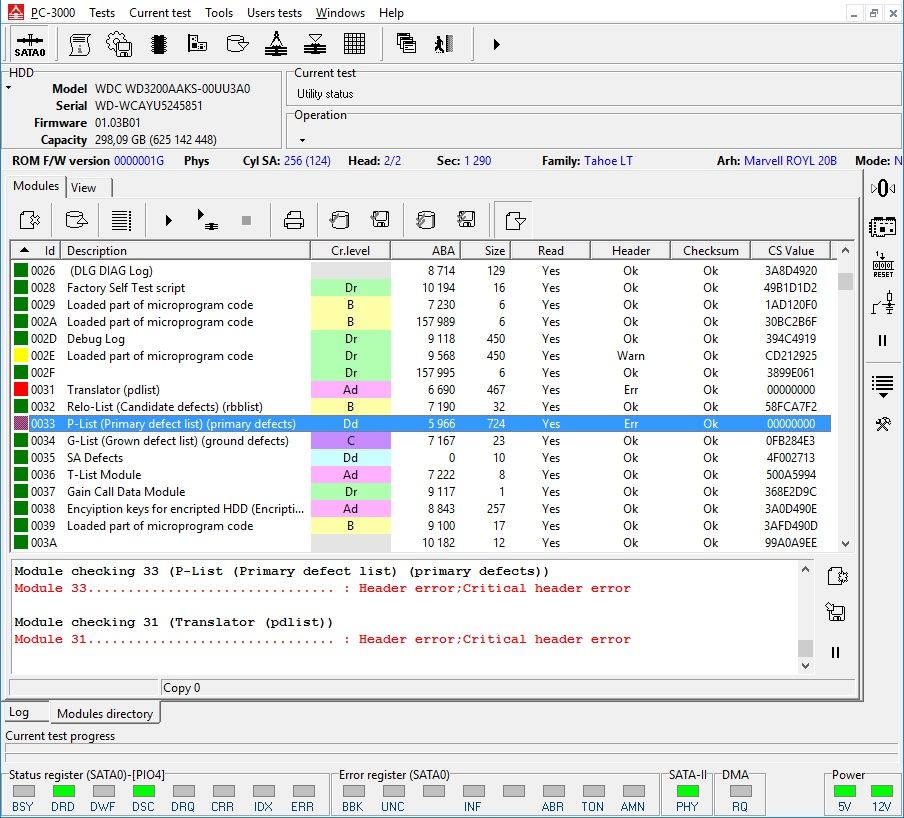Click the microchip icon in main toolbar
The image size is (904, 818).
[x=159, y=44]
